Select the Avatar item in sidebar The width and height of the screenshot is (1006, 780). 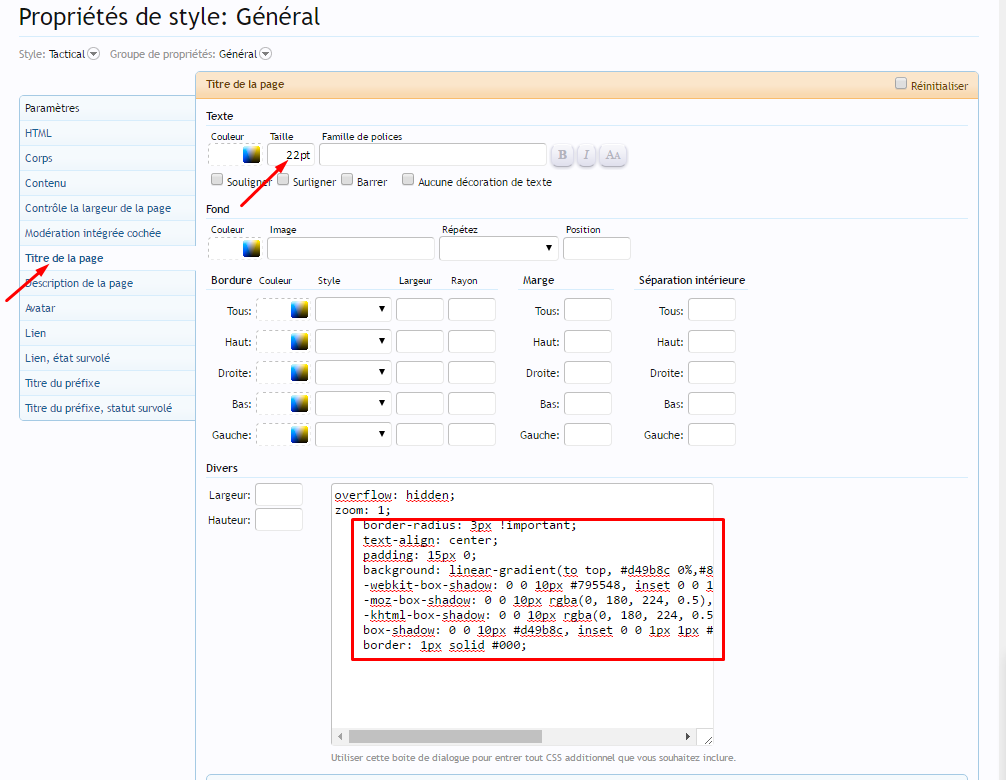pyautogui.click(x=40, y=308)
